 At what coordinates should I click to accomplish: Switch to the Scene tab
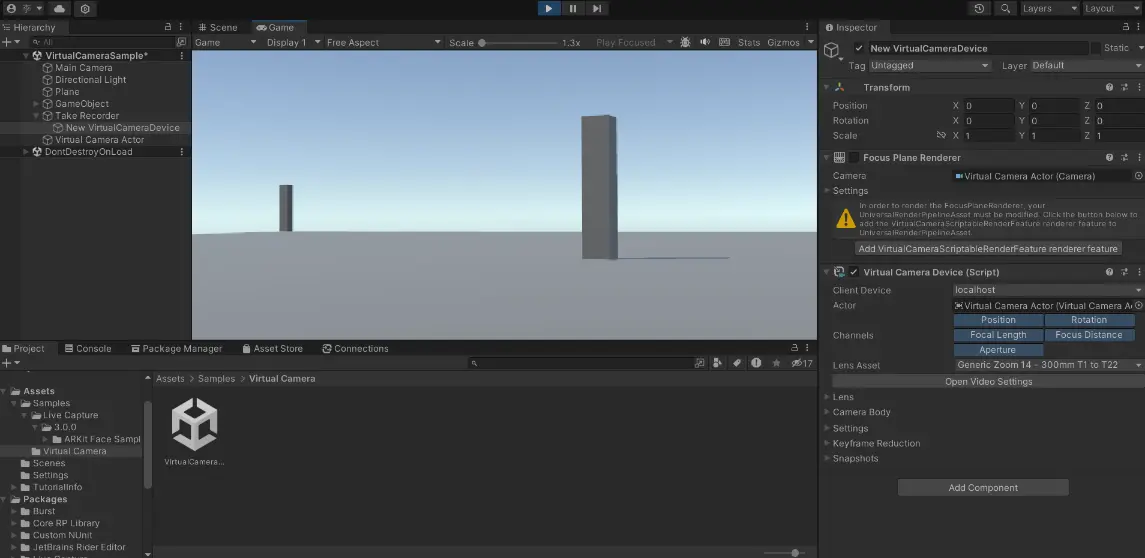click(218, 27)
